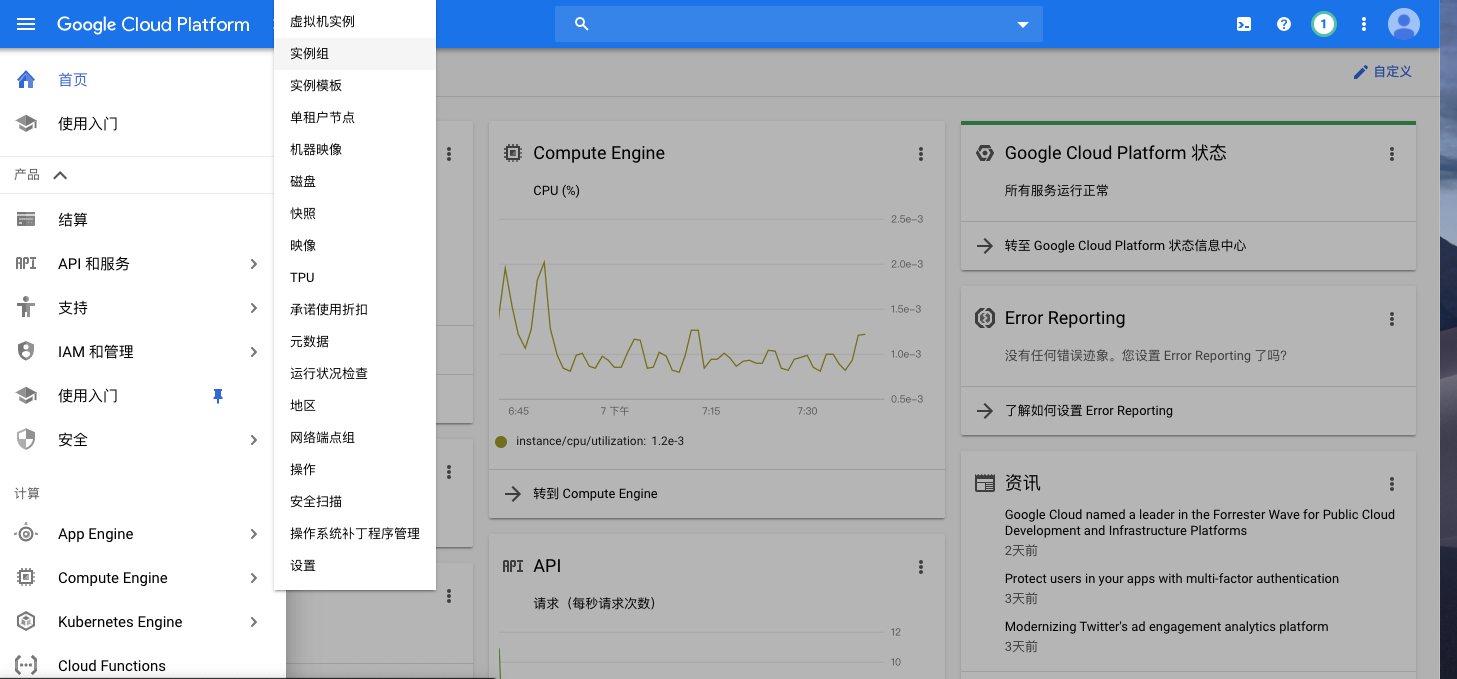Activate the Cloud Shell terminal icon
1457x679 pixels.
tap(1244, 24)
